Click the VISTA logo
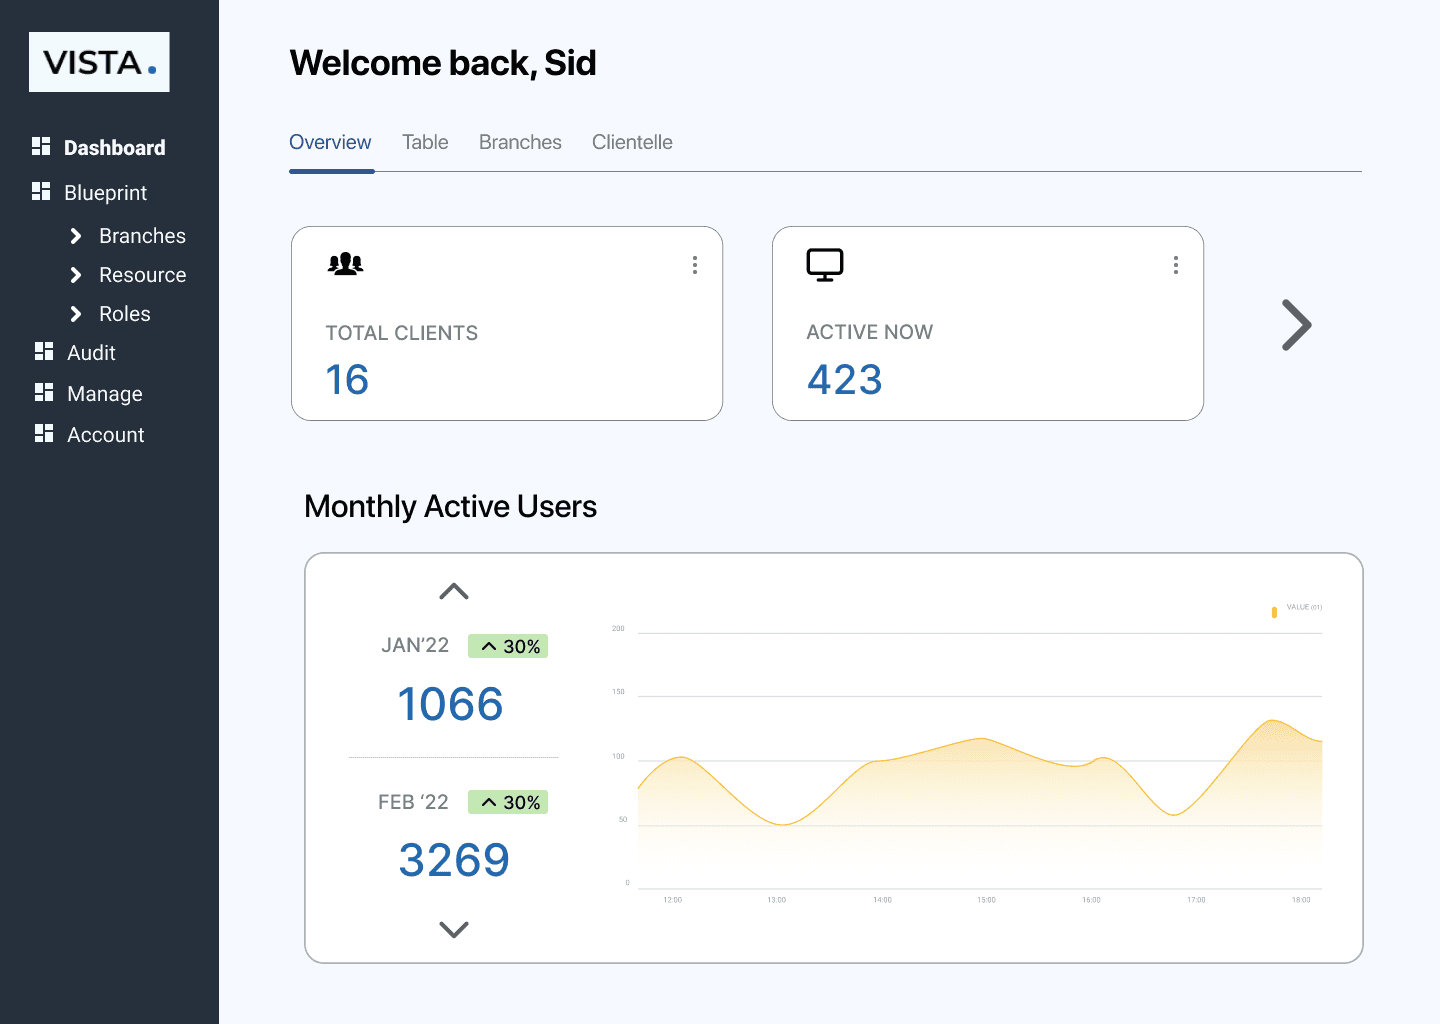This screenshot has height=1024, width=1440. pyautogui.click(x=99, y=62)
